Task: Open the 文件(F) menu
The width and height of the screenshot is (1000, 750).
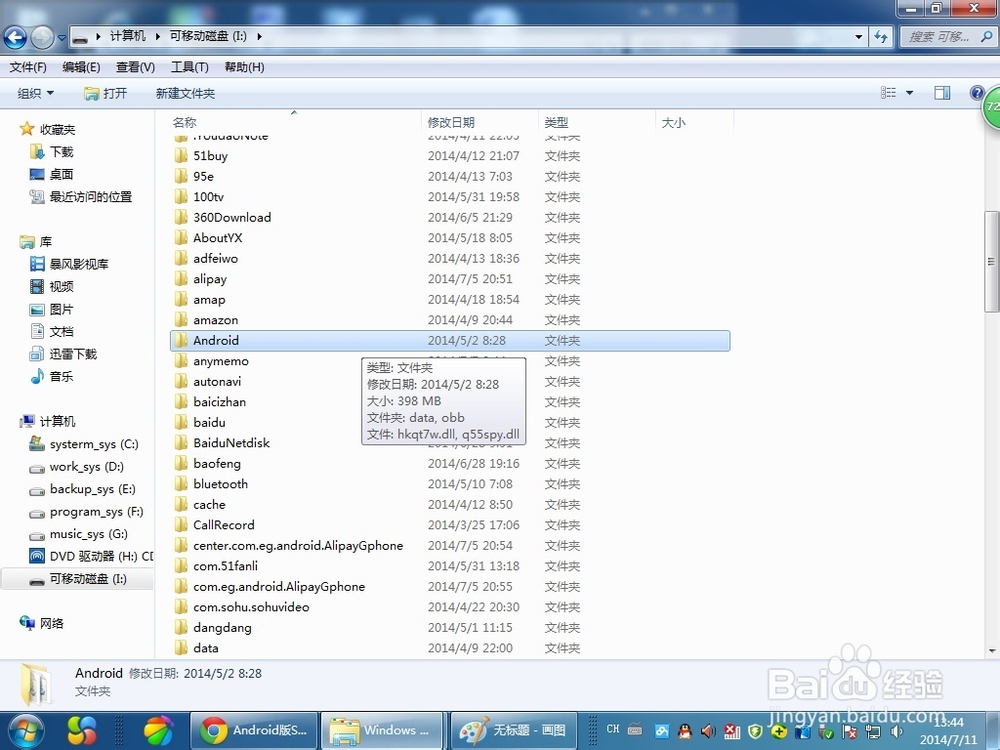Action: coord(28,67)
